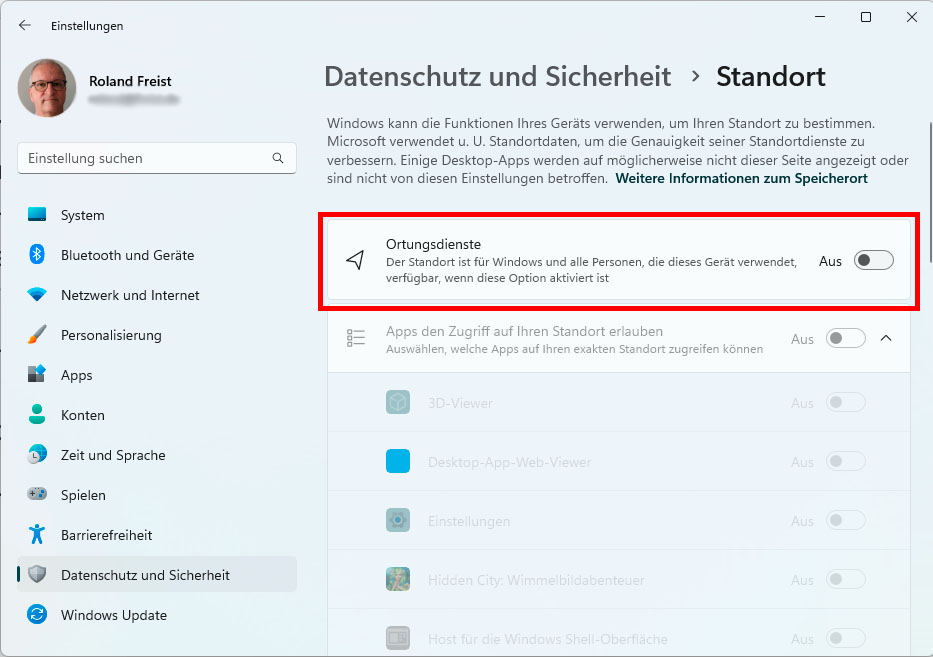Click the Roland Freist account name
This screenshot has height=657, width=933.
130,81
